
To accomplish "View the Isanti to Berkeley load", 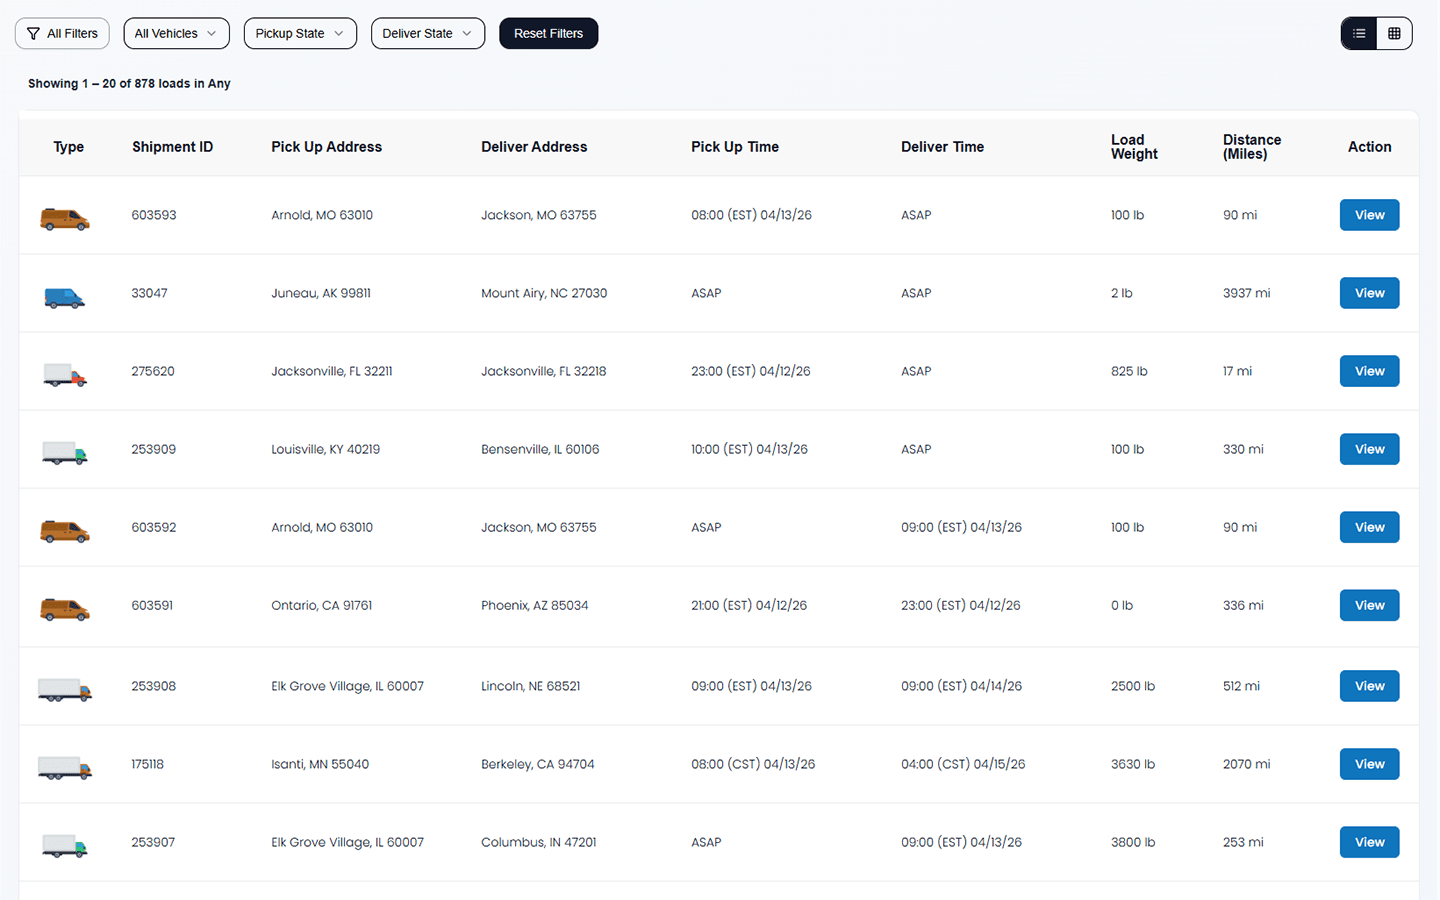I will (x=1369, y=764).
